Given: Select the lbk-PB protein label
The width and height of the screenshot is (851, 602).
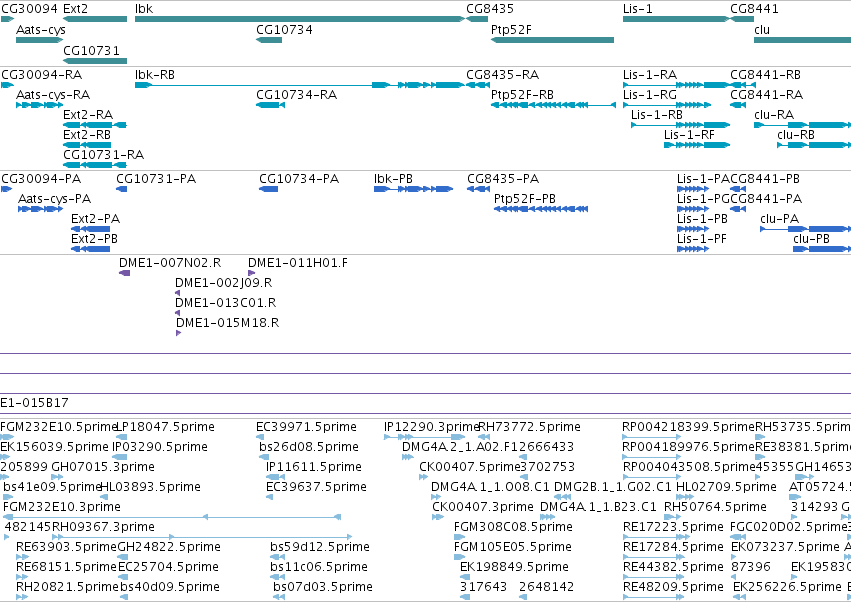Looking at the screenshot, I should click(x=393, y=179).
